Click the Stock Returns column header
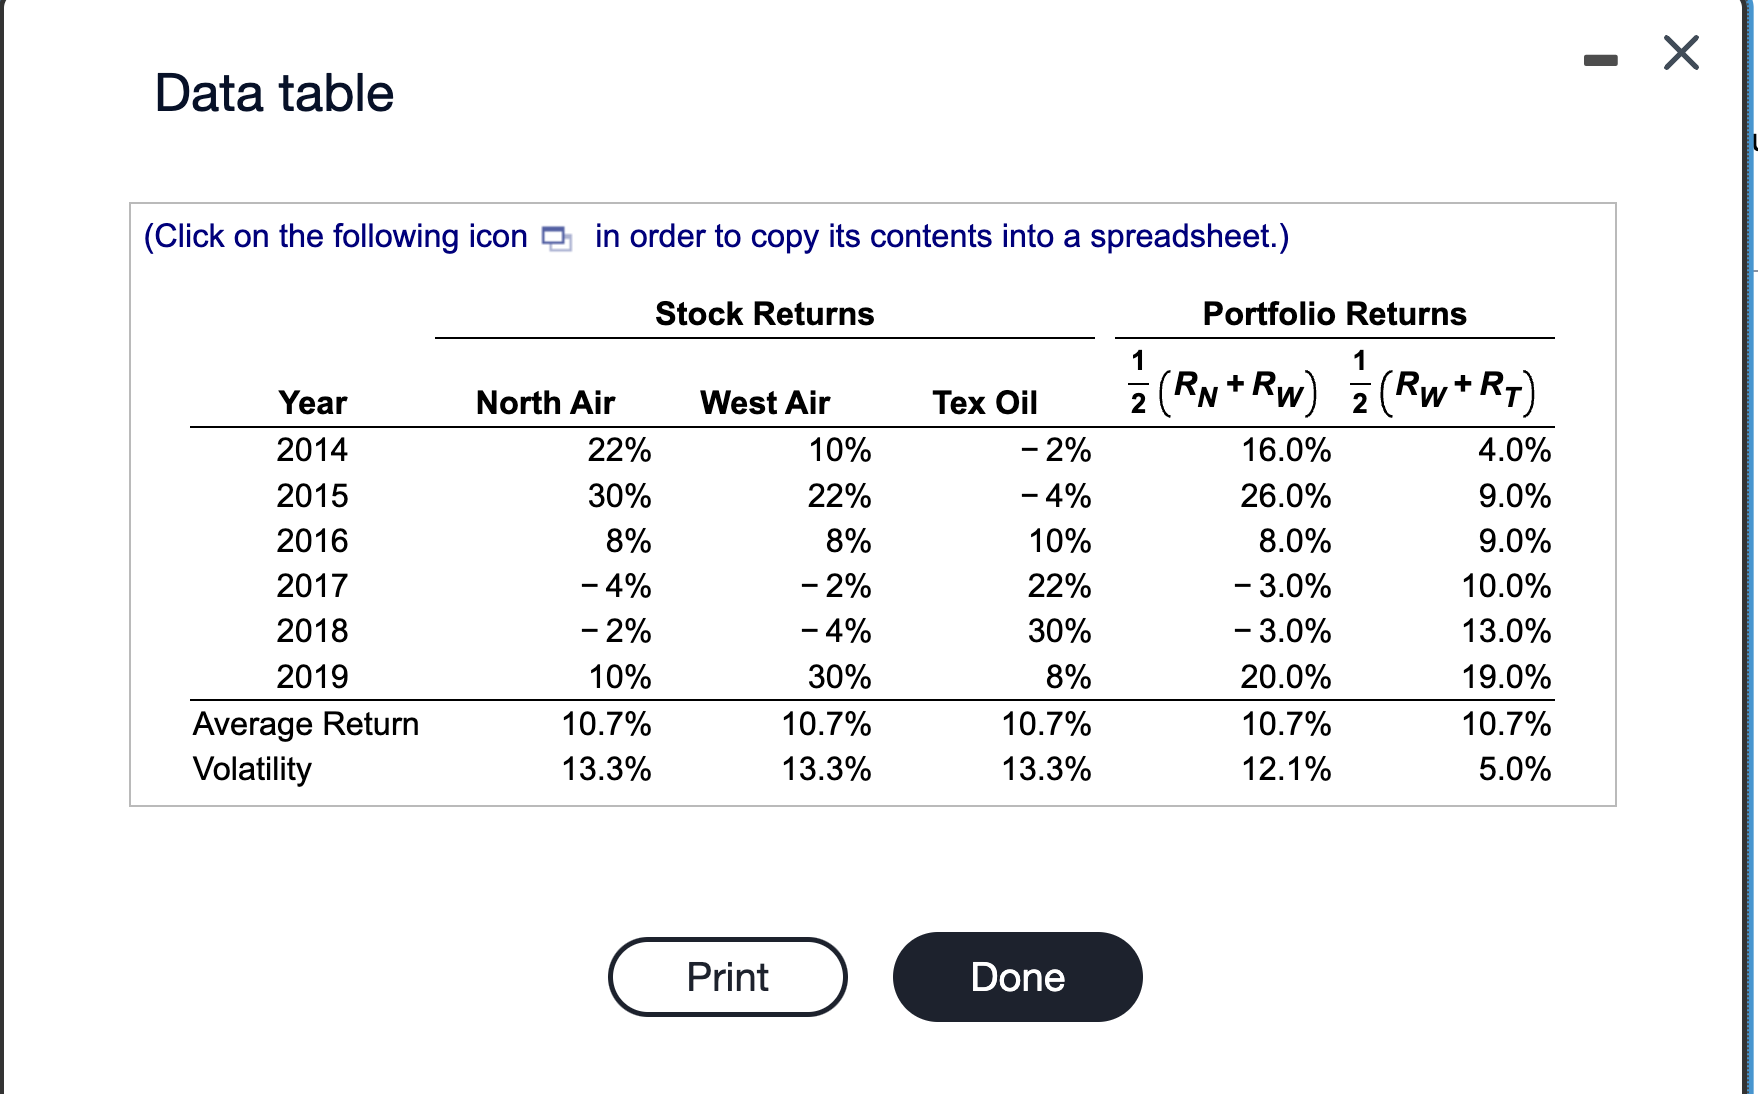 764,313
